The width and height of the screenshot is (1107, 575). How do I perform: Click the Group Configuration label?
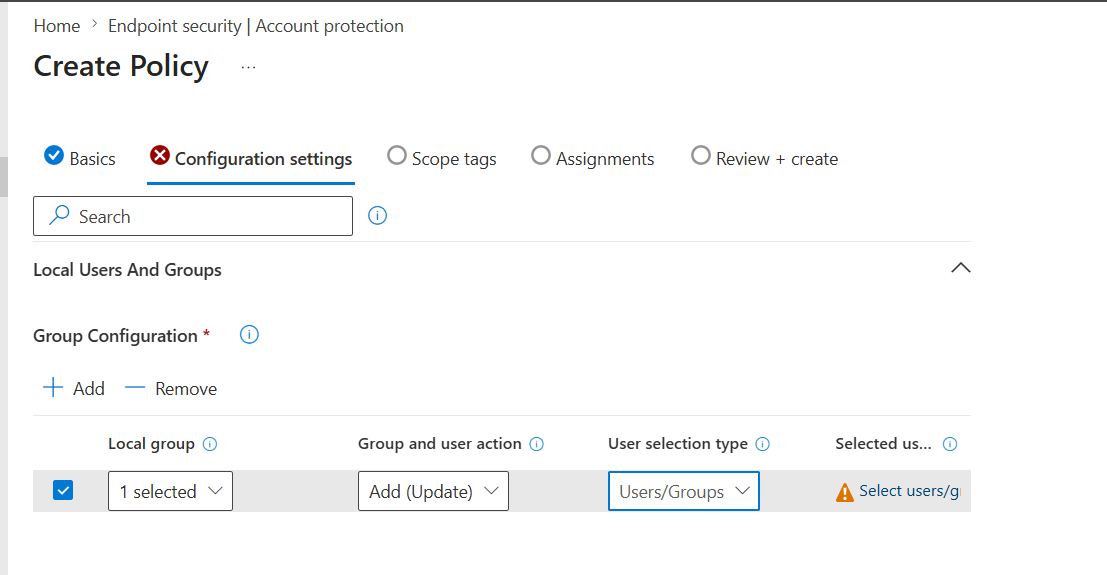click(115, 336)
